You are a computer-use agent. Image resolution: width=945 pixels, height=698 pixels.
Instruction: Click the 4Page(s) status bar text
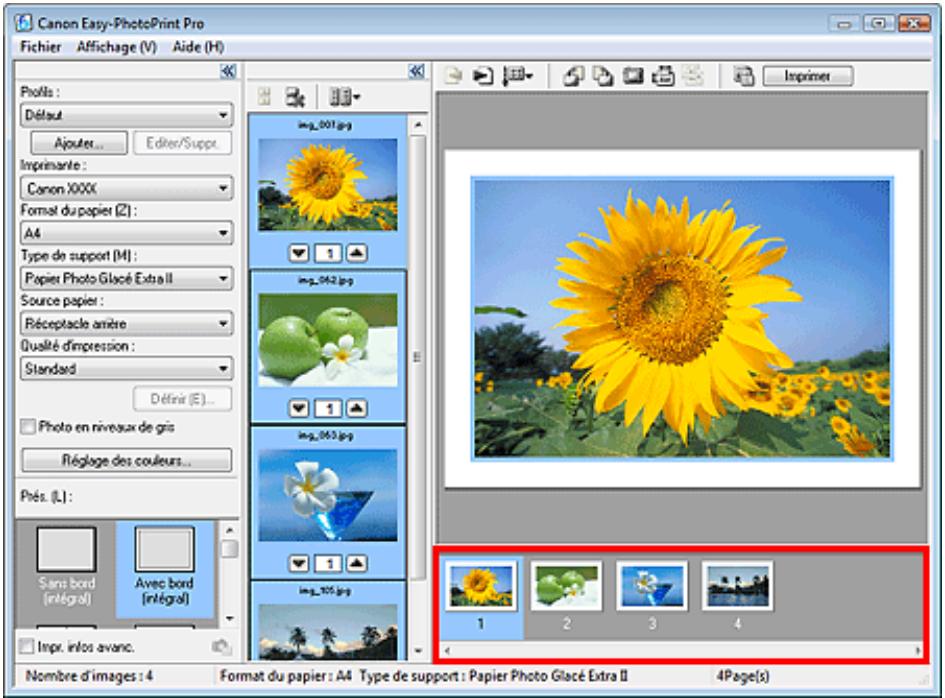pos(743,676)
